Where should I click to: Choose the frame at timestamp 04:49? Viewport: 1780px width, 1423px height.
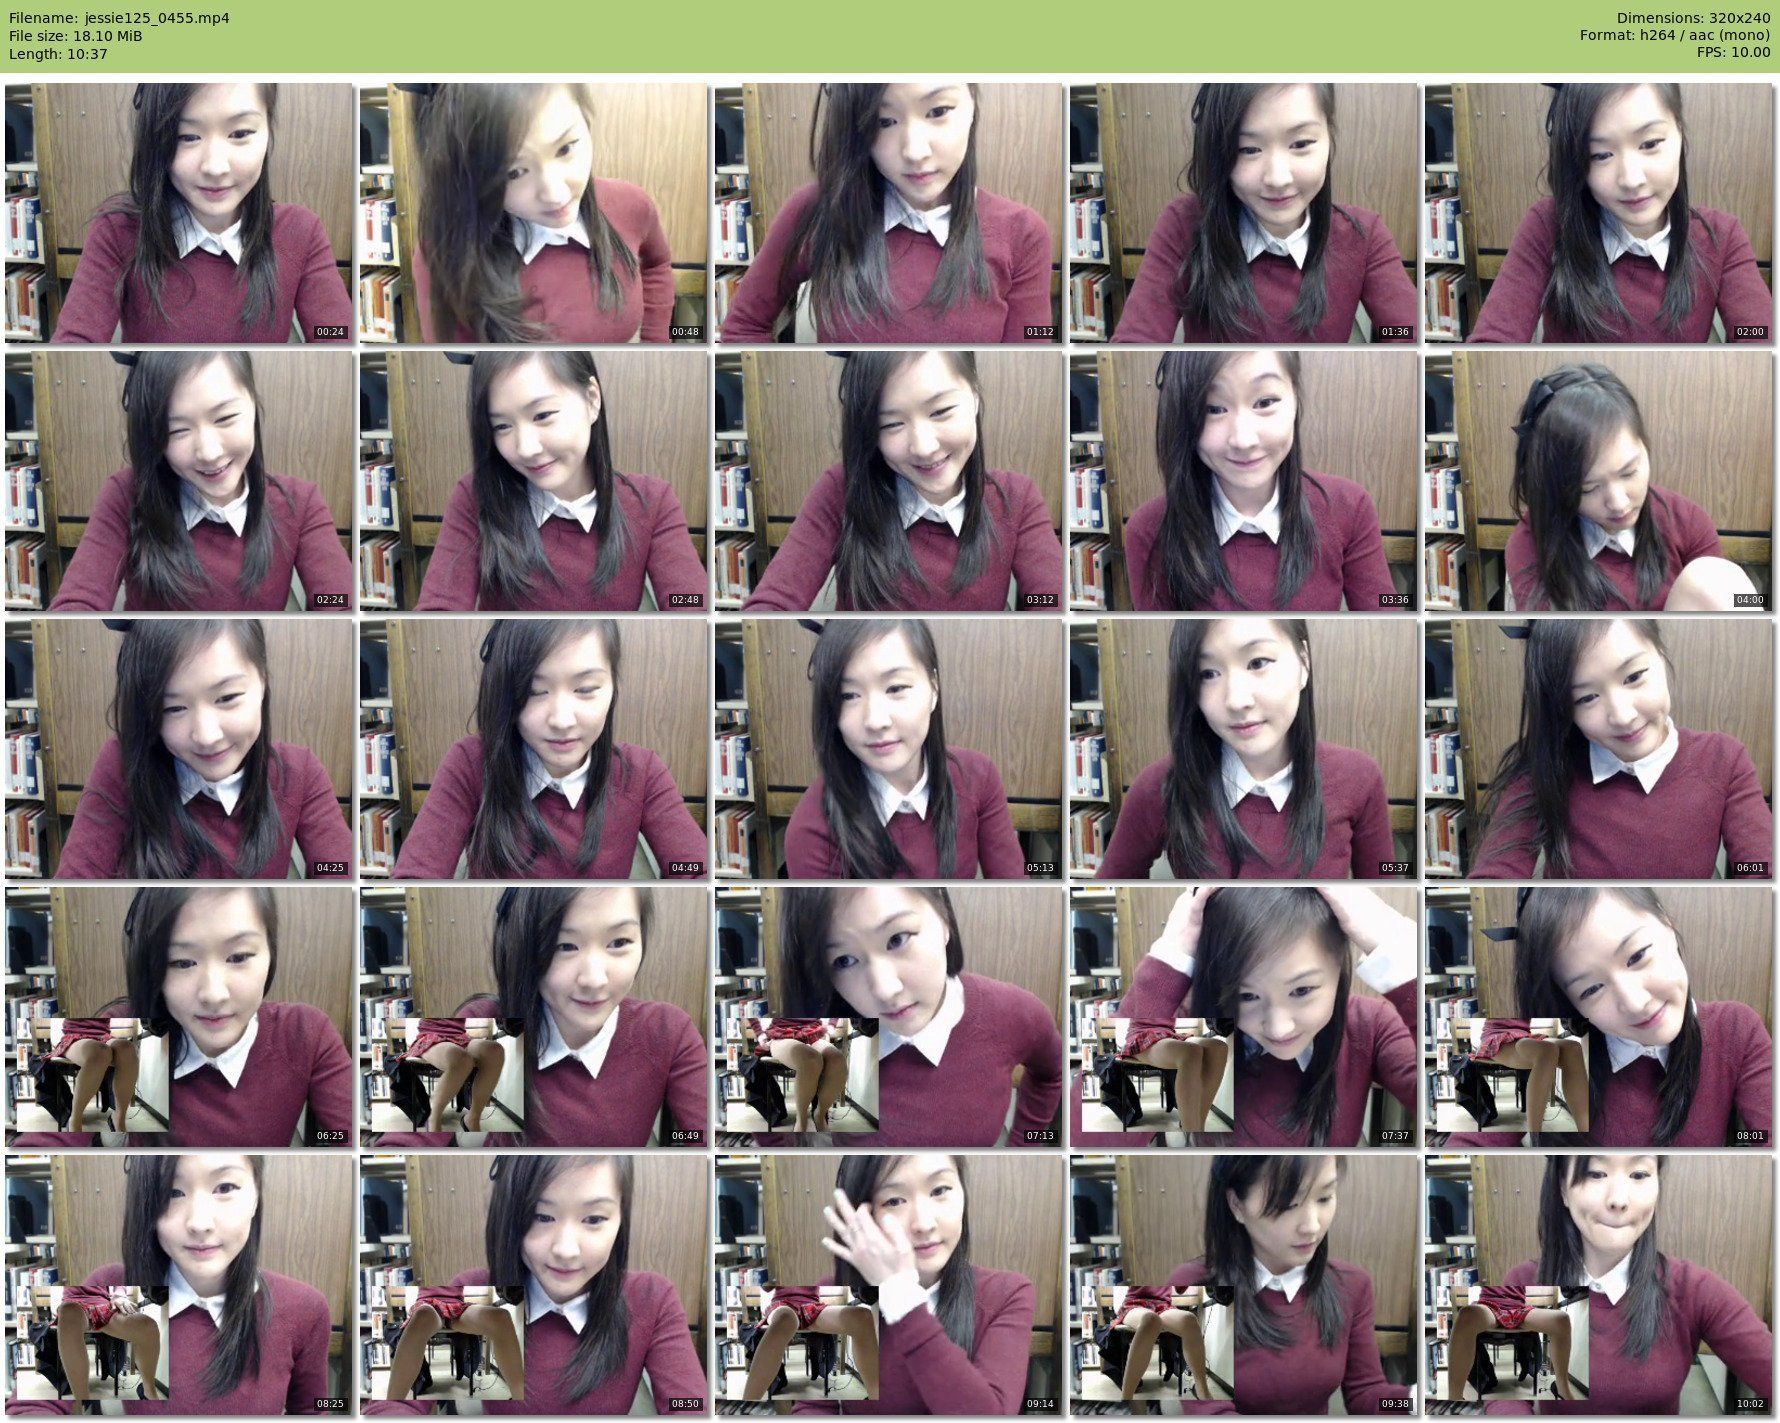tap(533, 749)
